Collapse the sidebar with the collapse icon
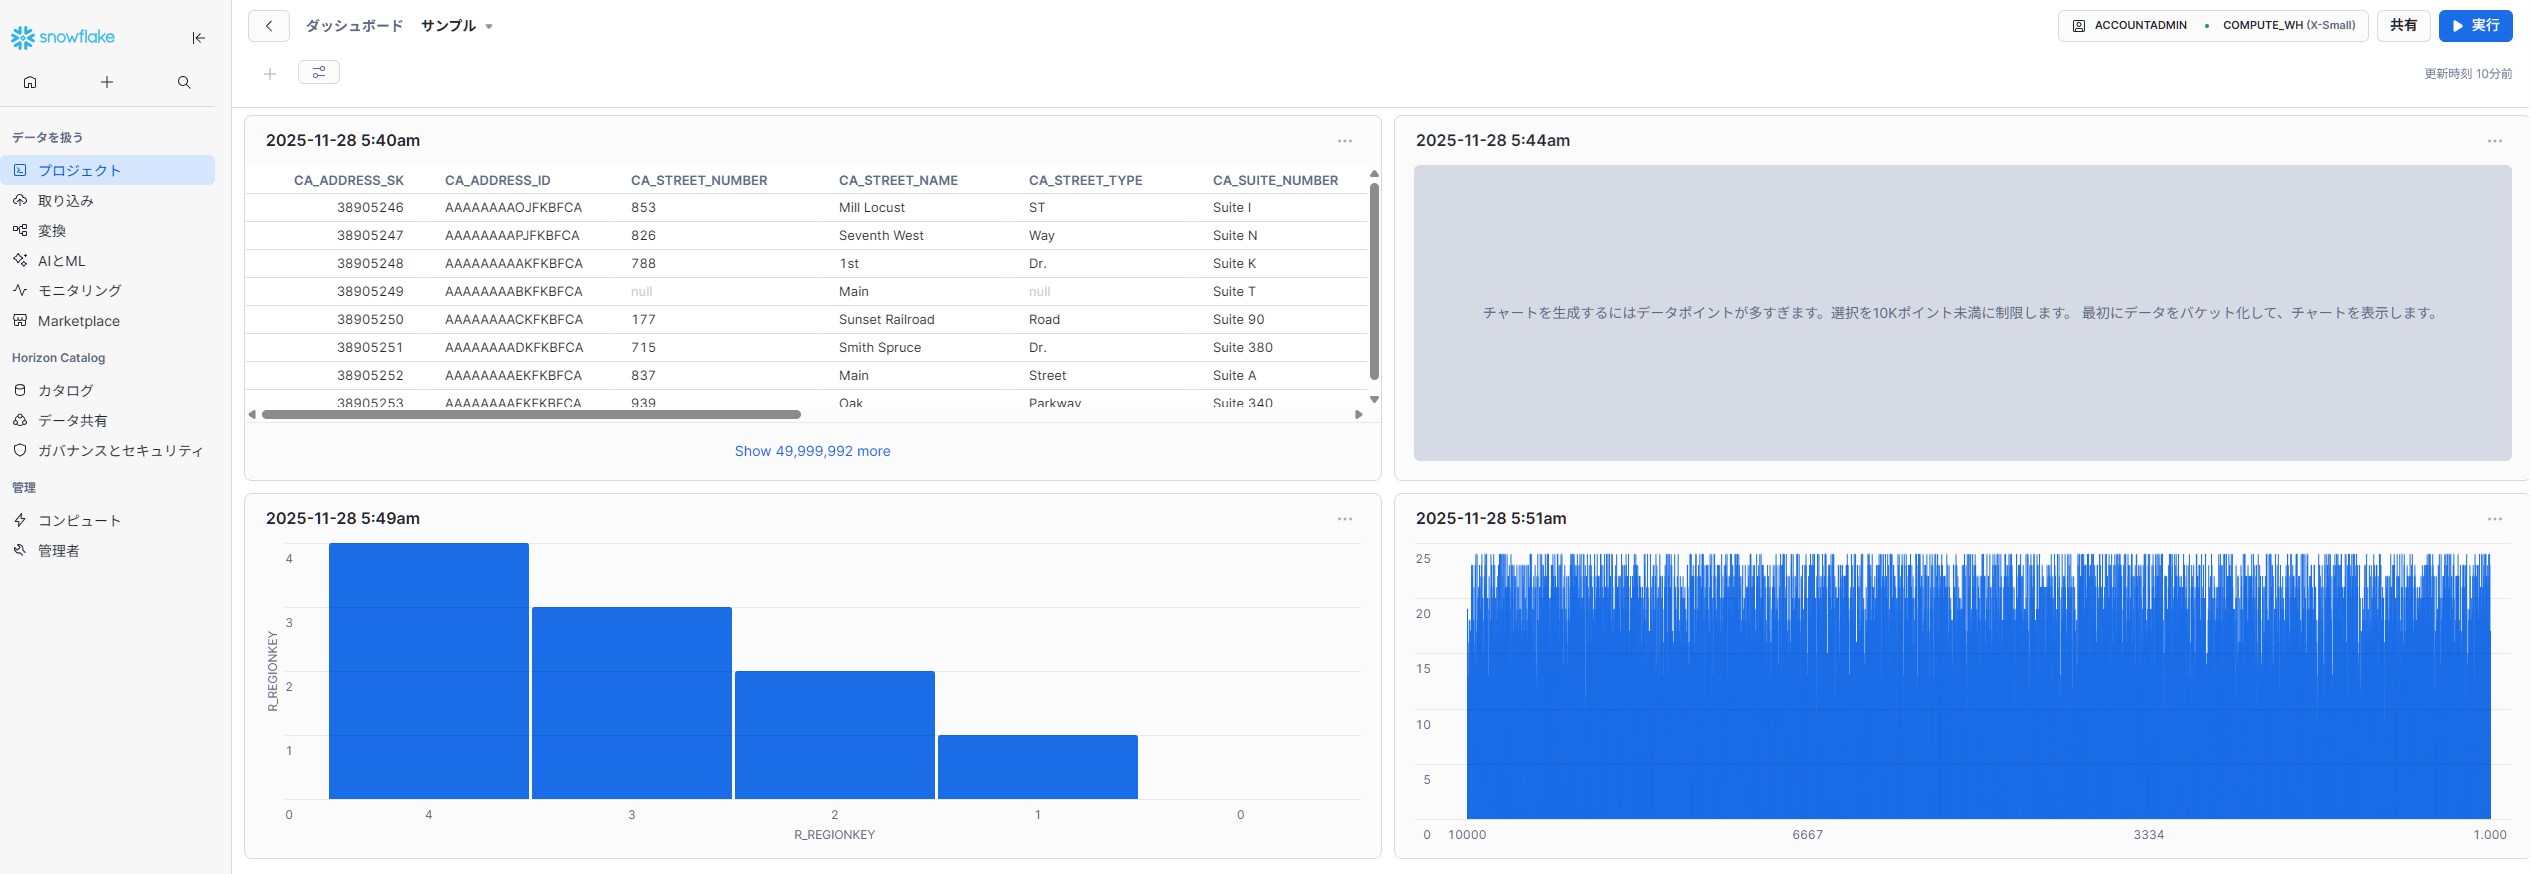 198,38
